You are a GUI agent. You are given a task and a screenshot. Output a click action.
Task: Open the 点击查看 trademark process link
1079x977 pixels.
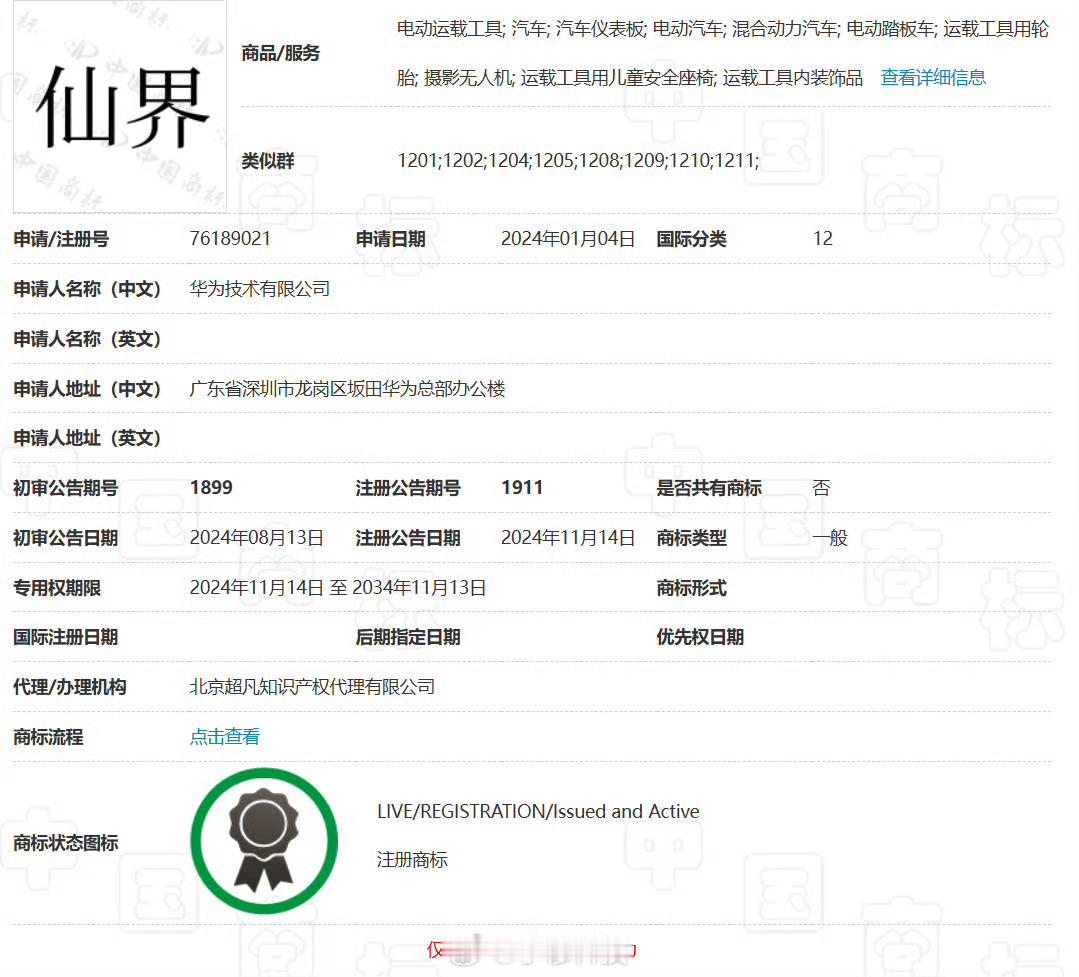225,737
